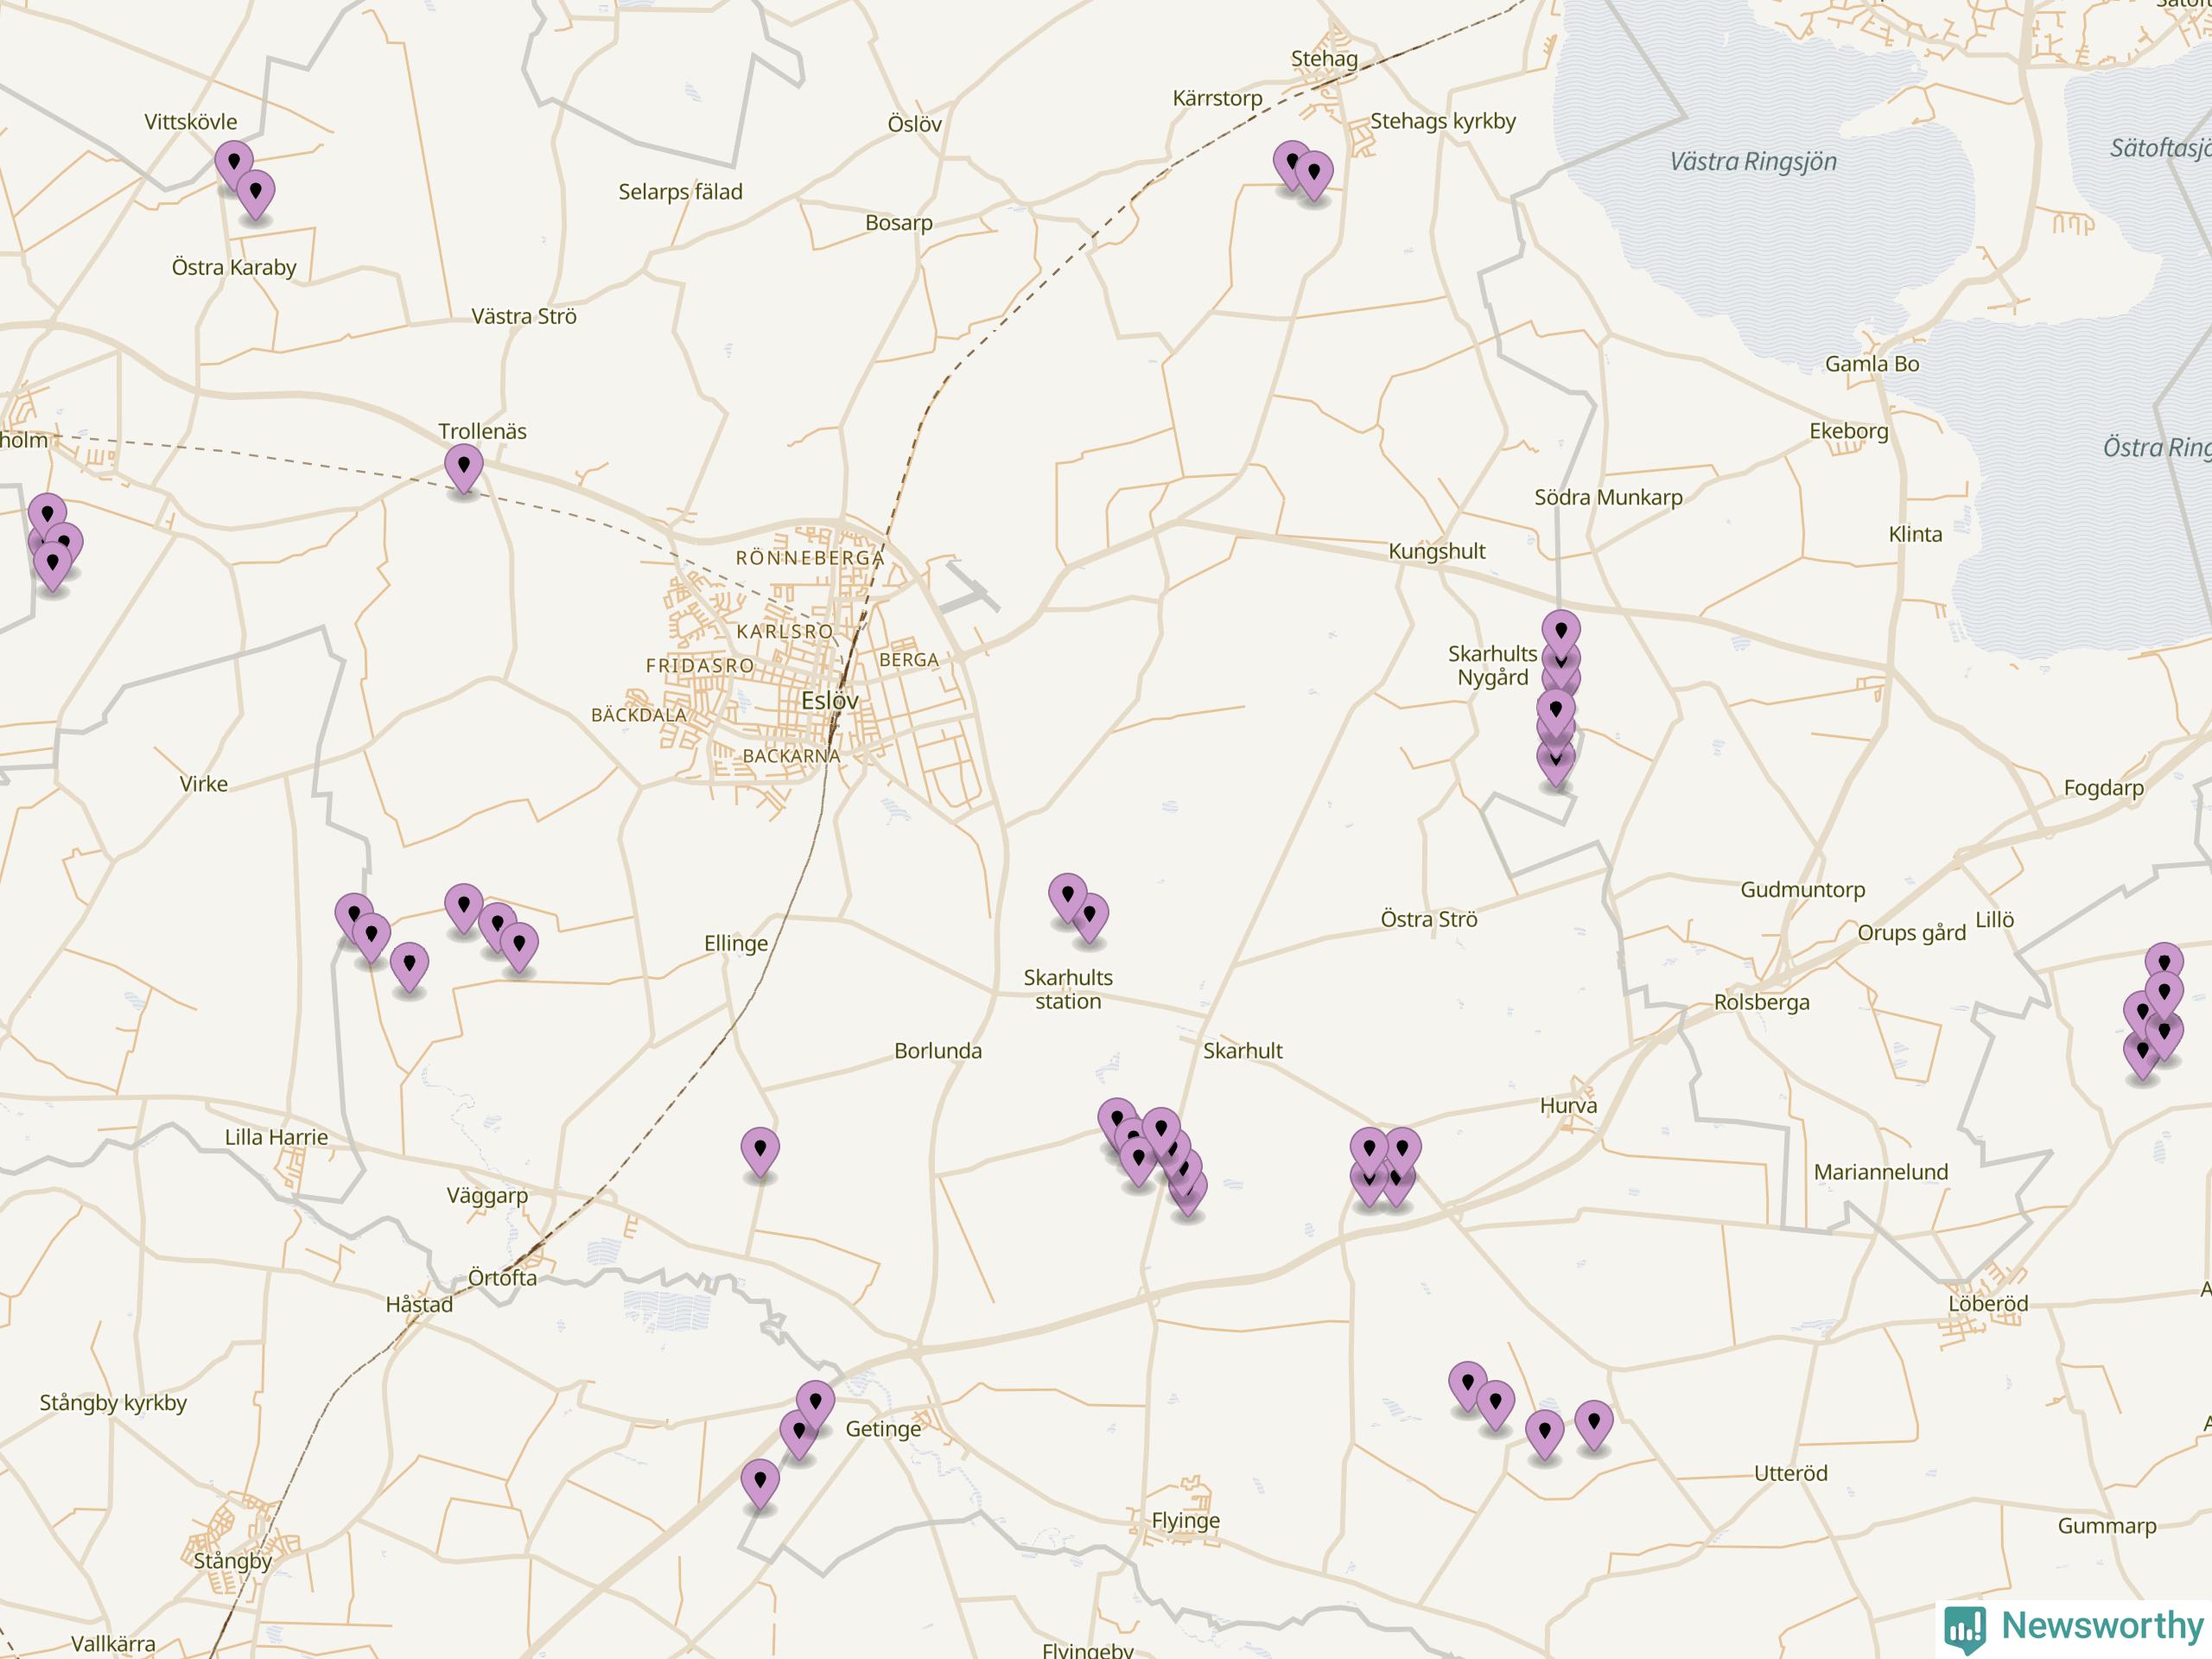Click the Utteröd label
The width and height of the screenshot is (2212, 1659).
click(1791, 1474)
